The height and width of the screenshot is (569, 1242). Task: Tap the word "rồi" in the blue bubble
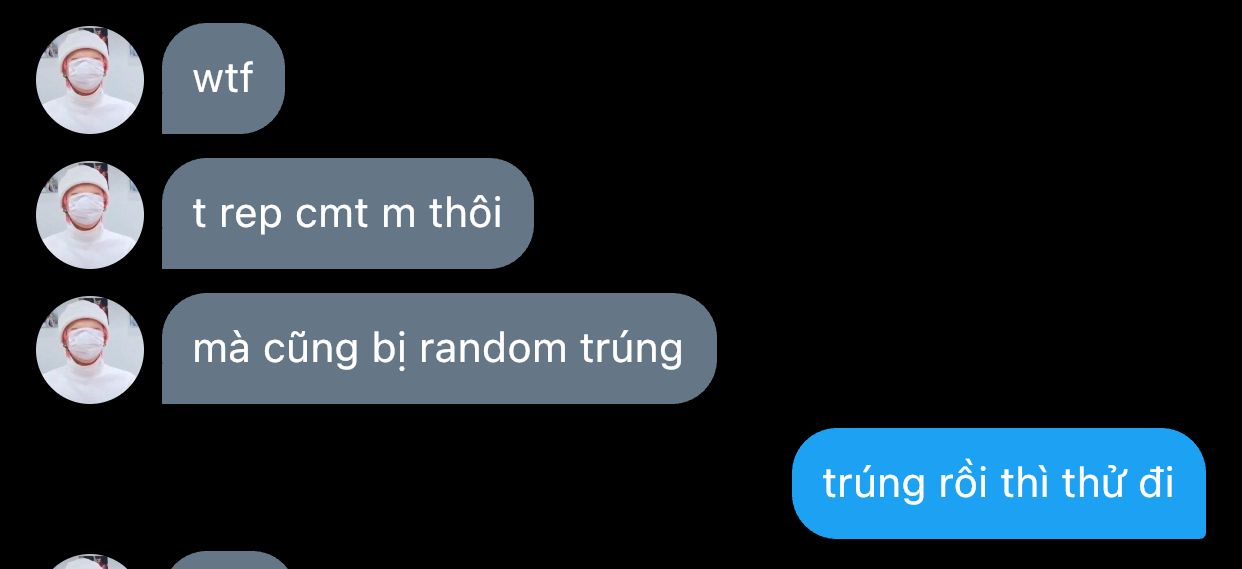point(959,482)
